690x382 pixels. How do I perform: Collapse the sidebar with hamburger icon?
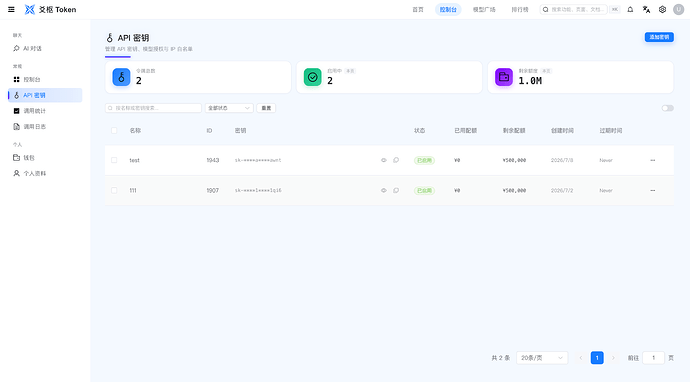(11, 9)
